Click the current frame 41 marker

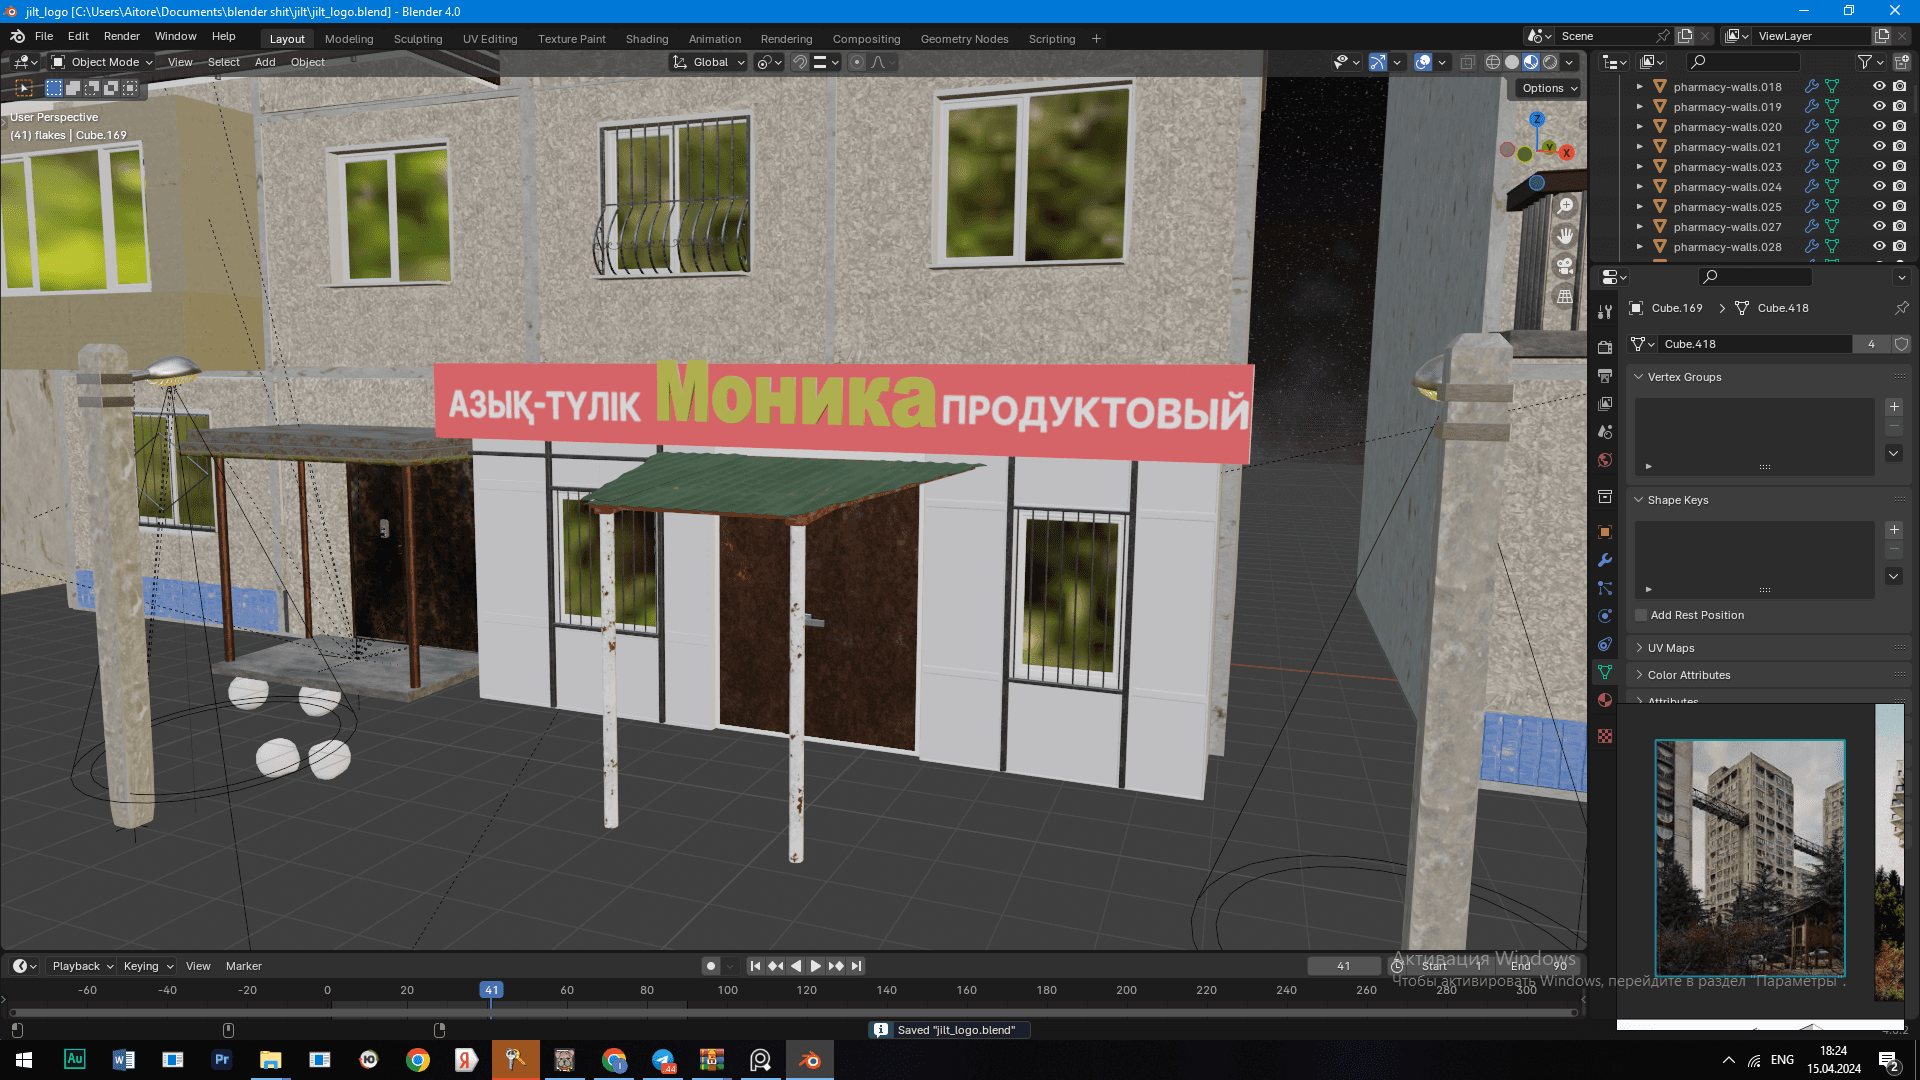[x=491, y=990]
